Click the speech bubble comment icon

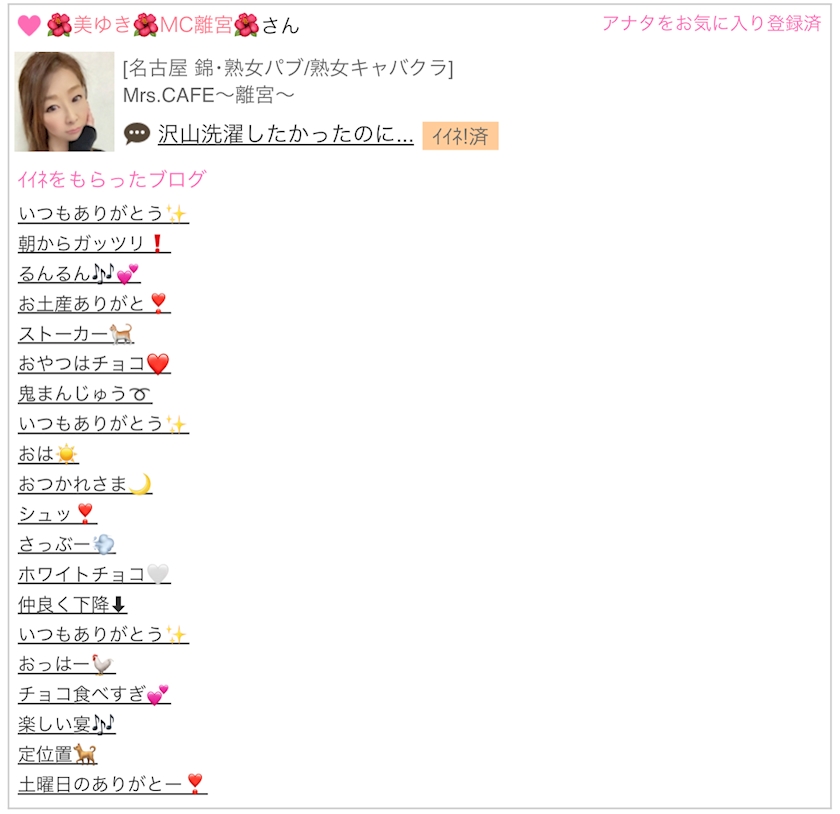[x=137, y=134]
